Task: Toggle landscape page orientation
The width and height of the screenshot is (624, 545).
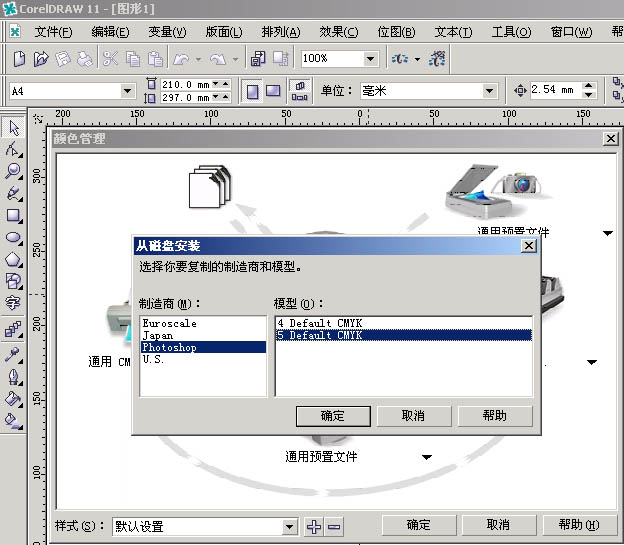Action: click(x=273, y=91)
